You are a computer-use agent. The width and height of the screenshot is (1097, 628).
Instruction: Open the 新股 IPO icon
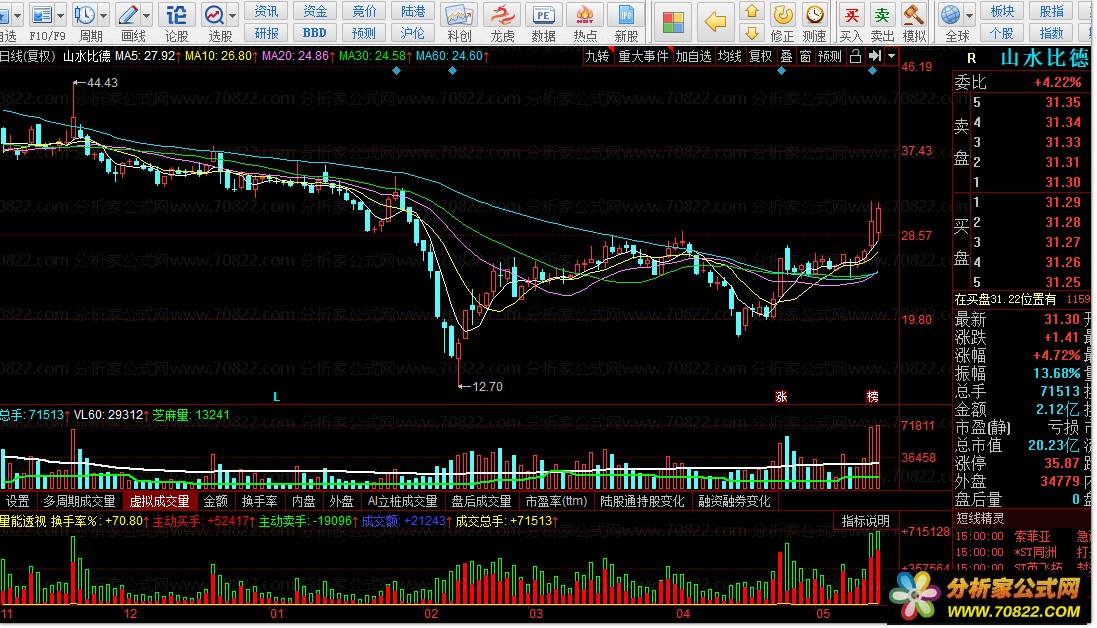click(626, 14)
